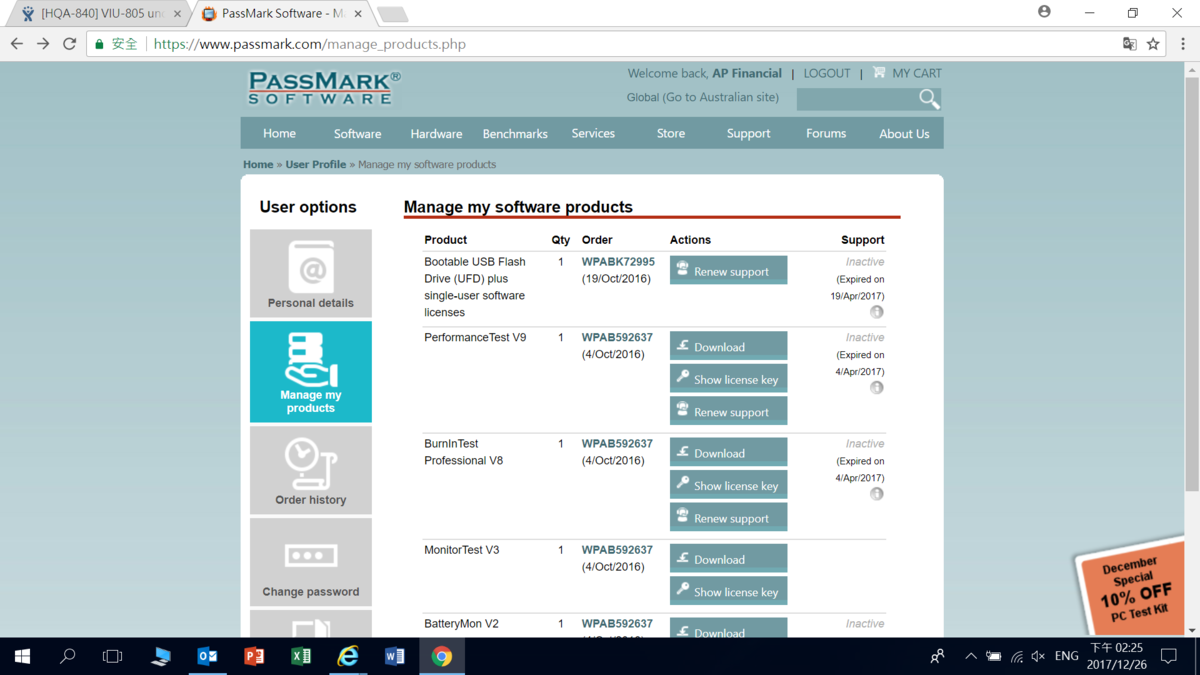
Task: Open the Task View taskbar icon
Action: pos(112,656)
